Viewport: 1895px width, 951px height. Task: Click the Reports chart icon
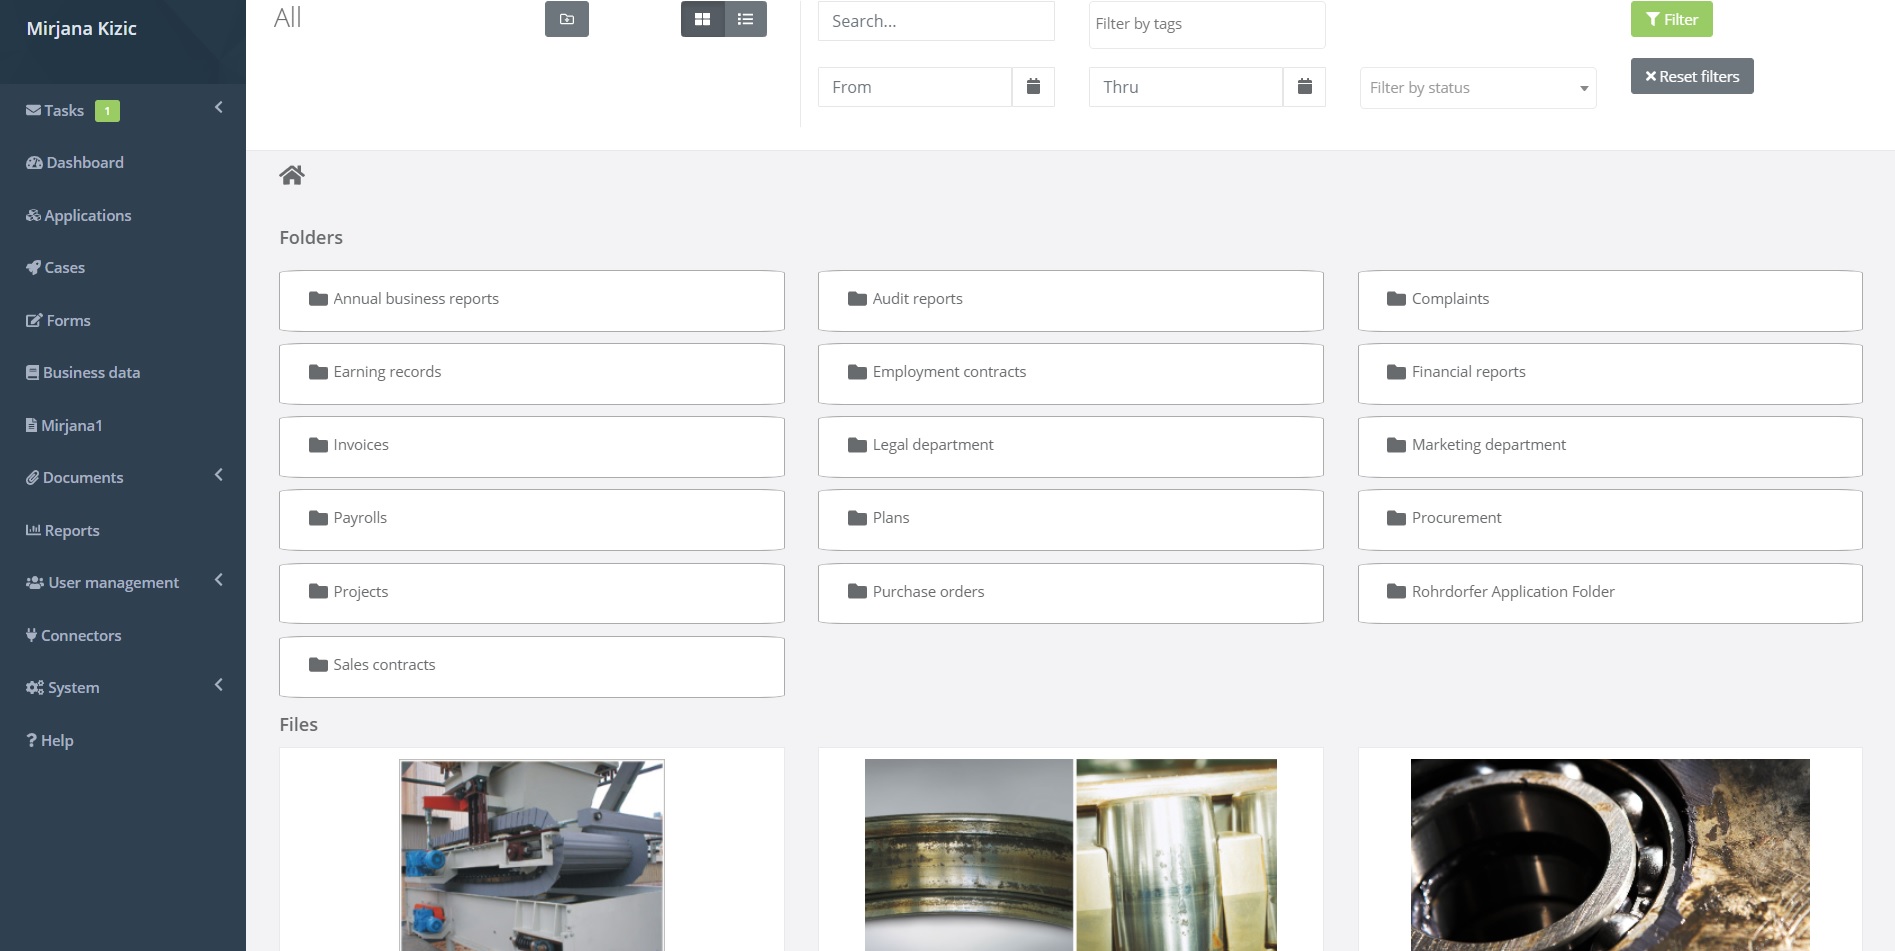[x=33, y=530]
